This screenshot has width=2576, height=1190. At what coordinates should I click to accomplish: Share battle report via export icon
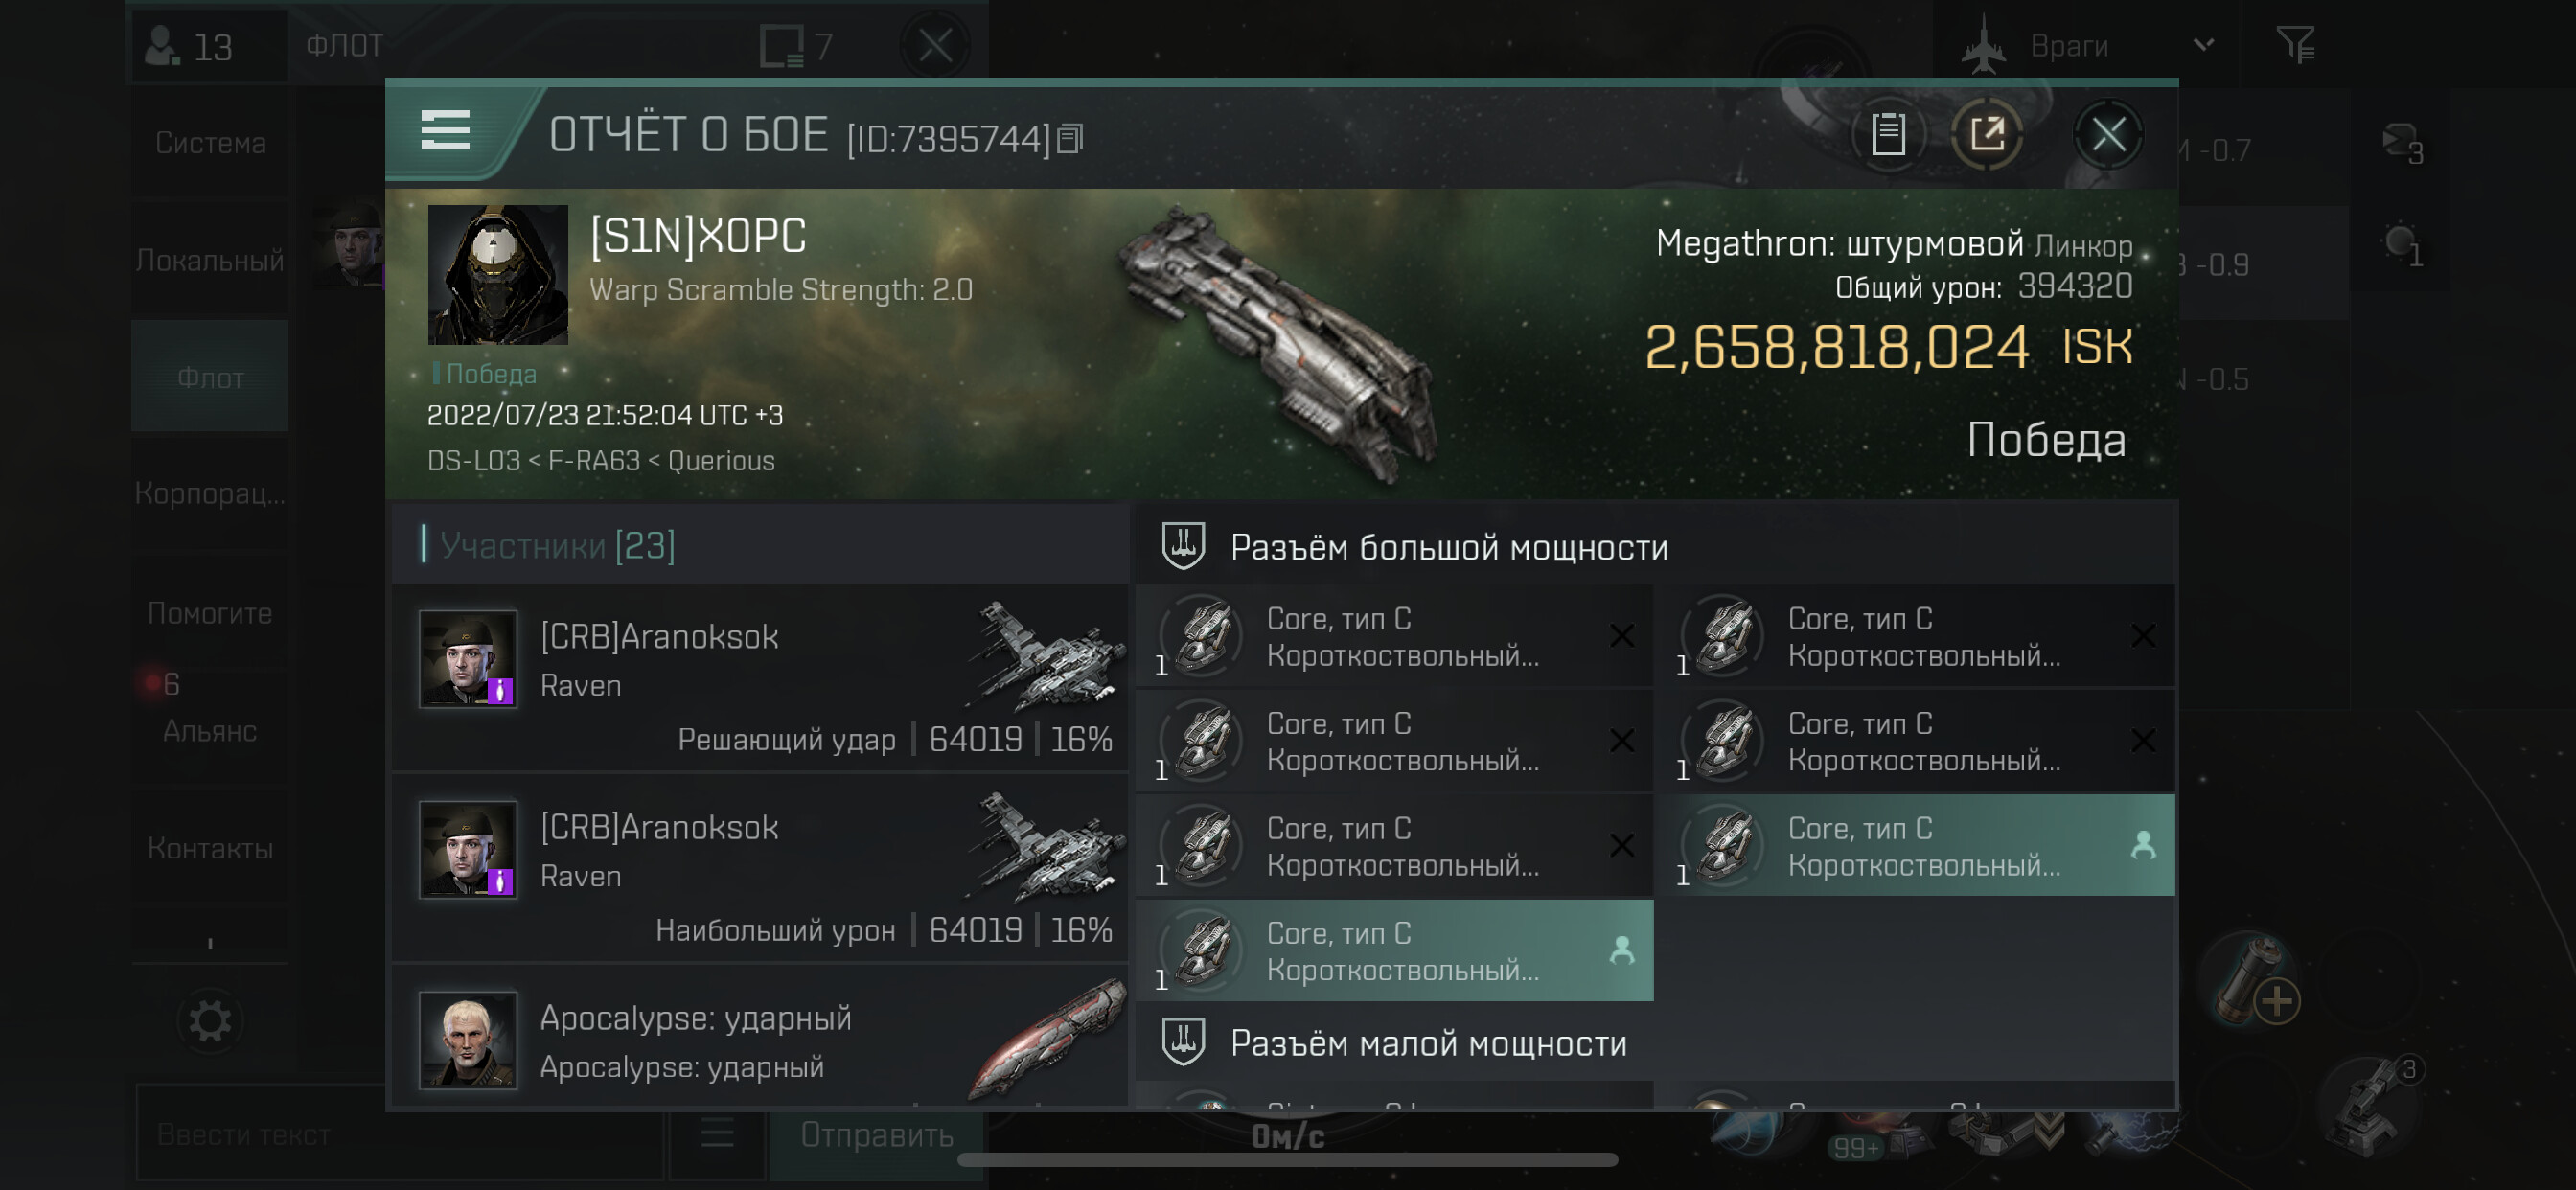[x=1986, y=134]
